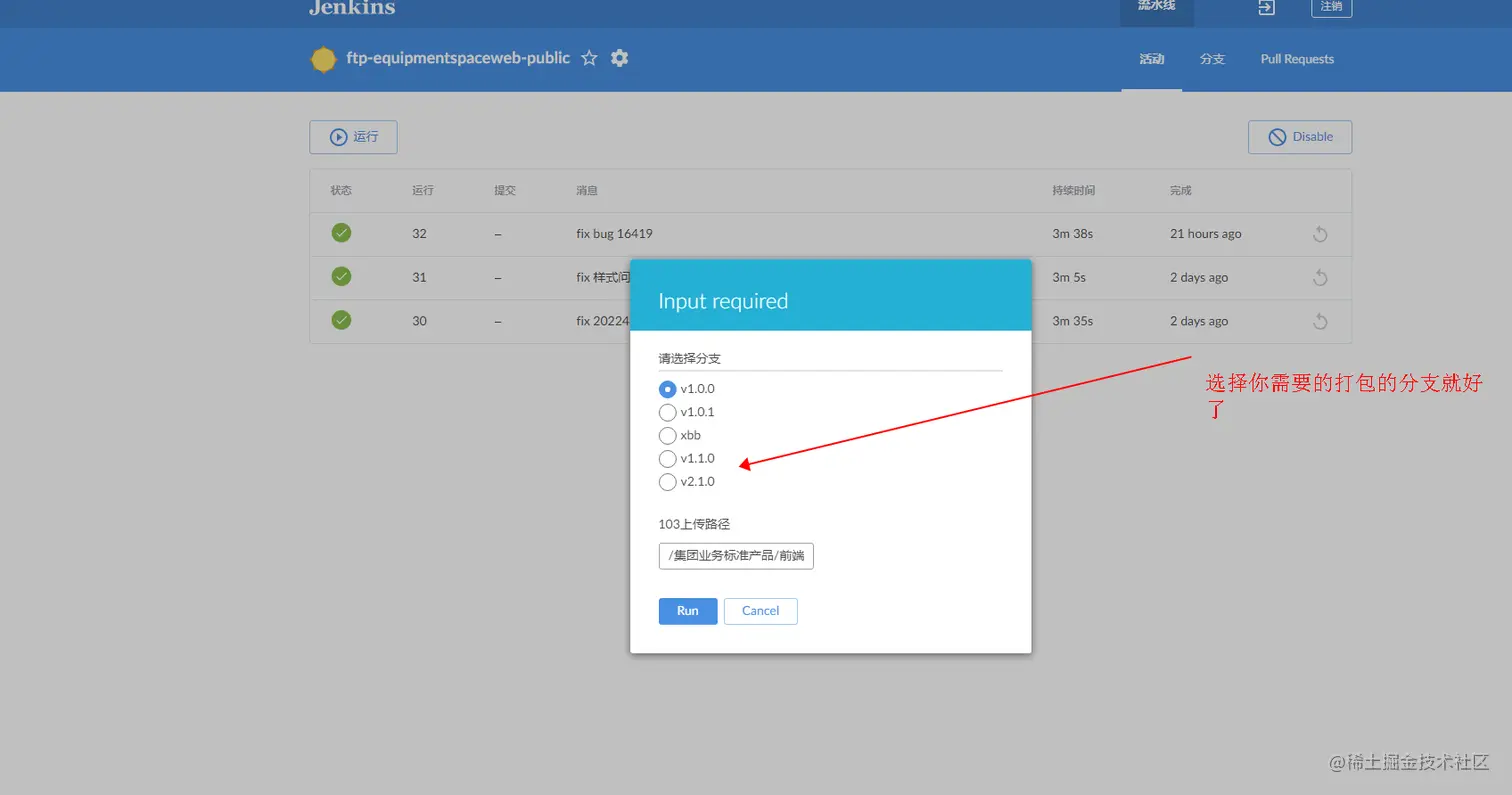Click duration 3m 35s cell
The image size is (1512, 795).
[1073, 321]
